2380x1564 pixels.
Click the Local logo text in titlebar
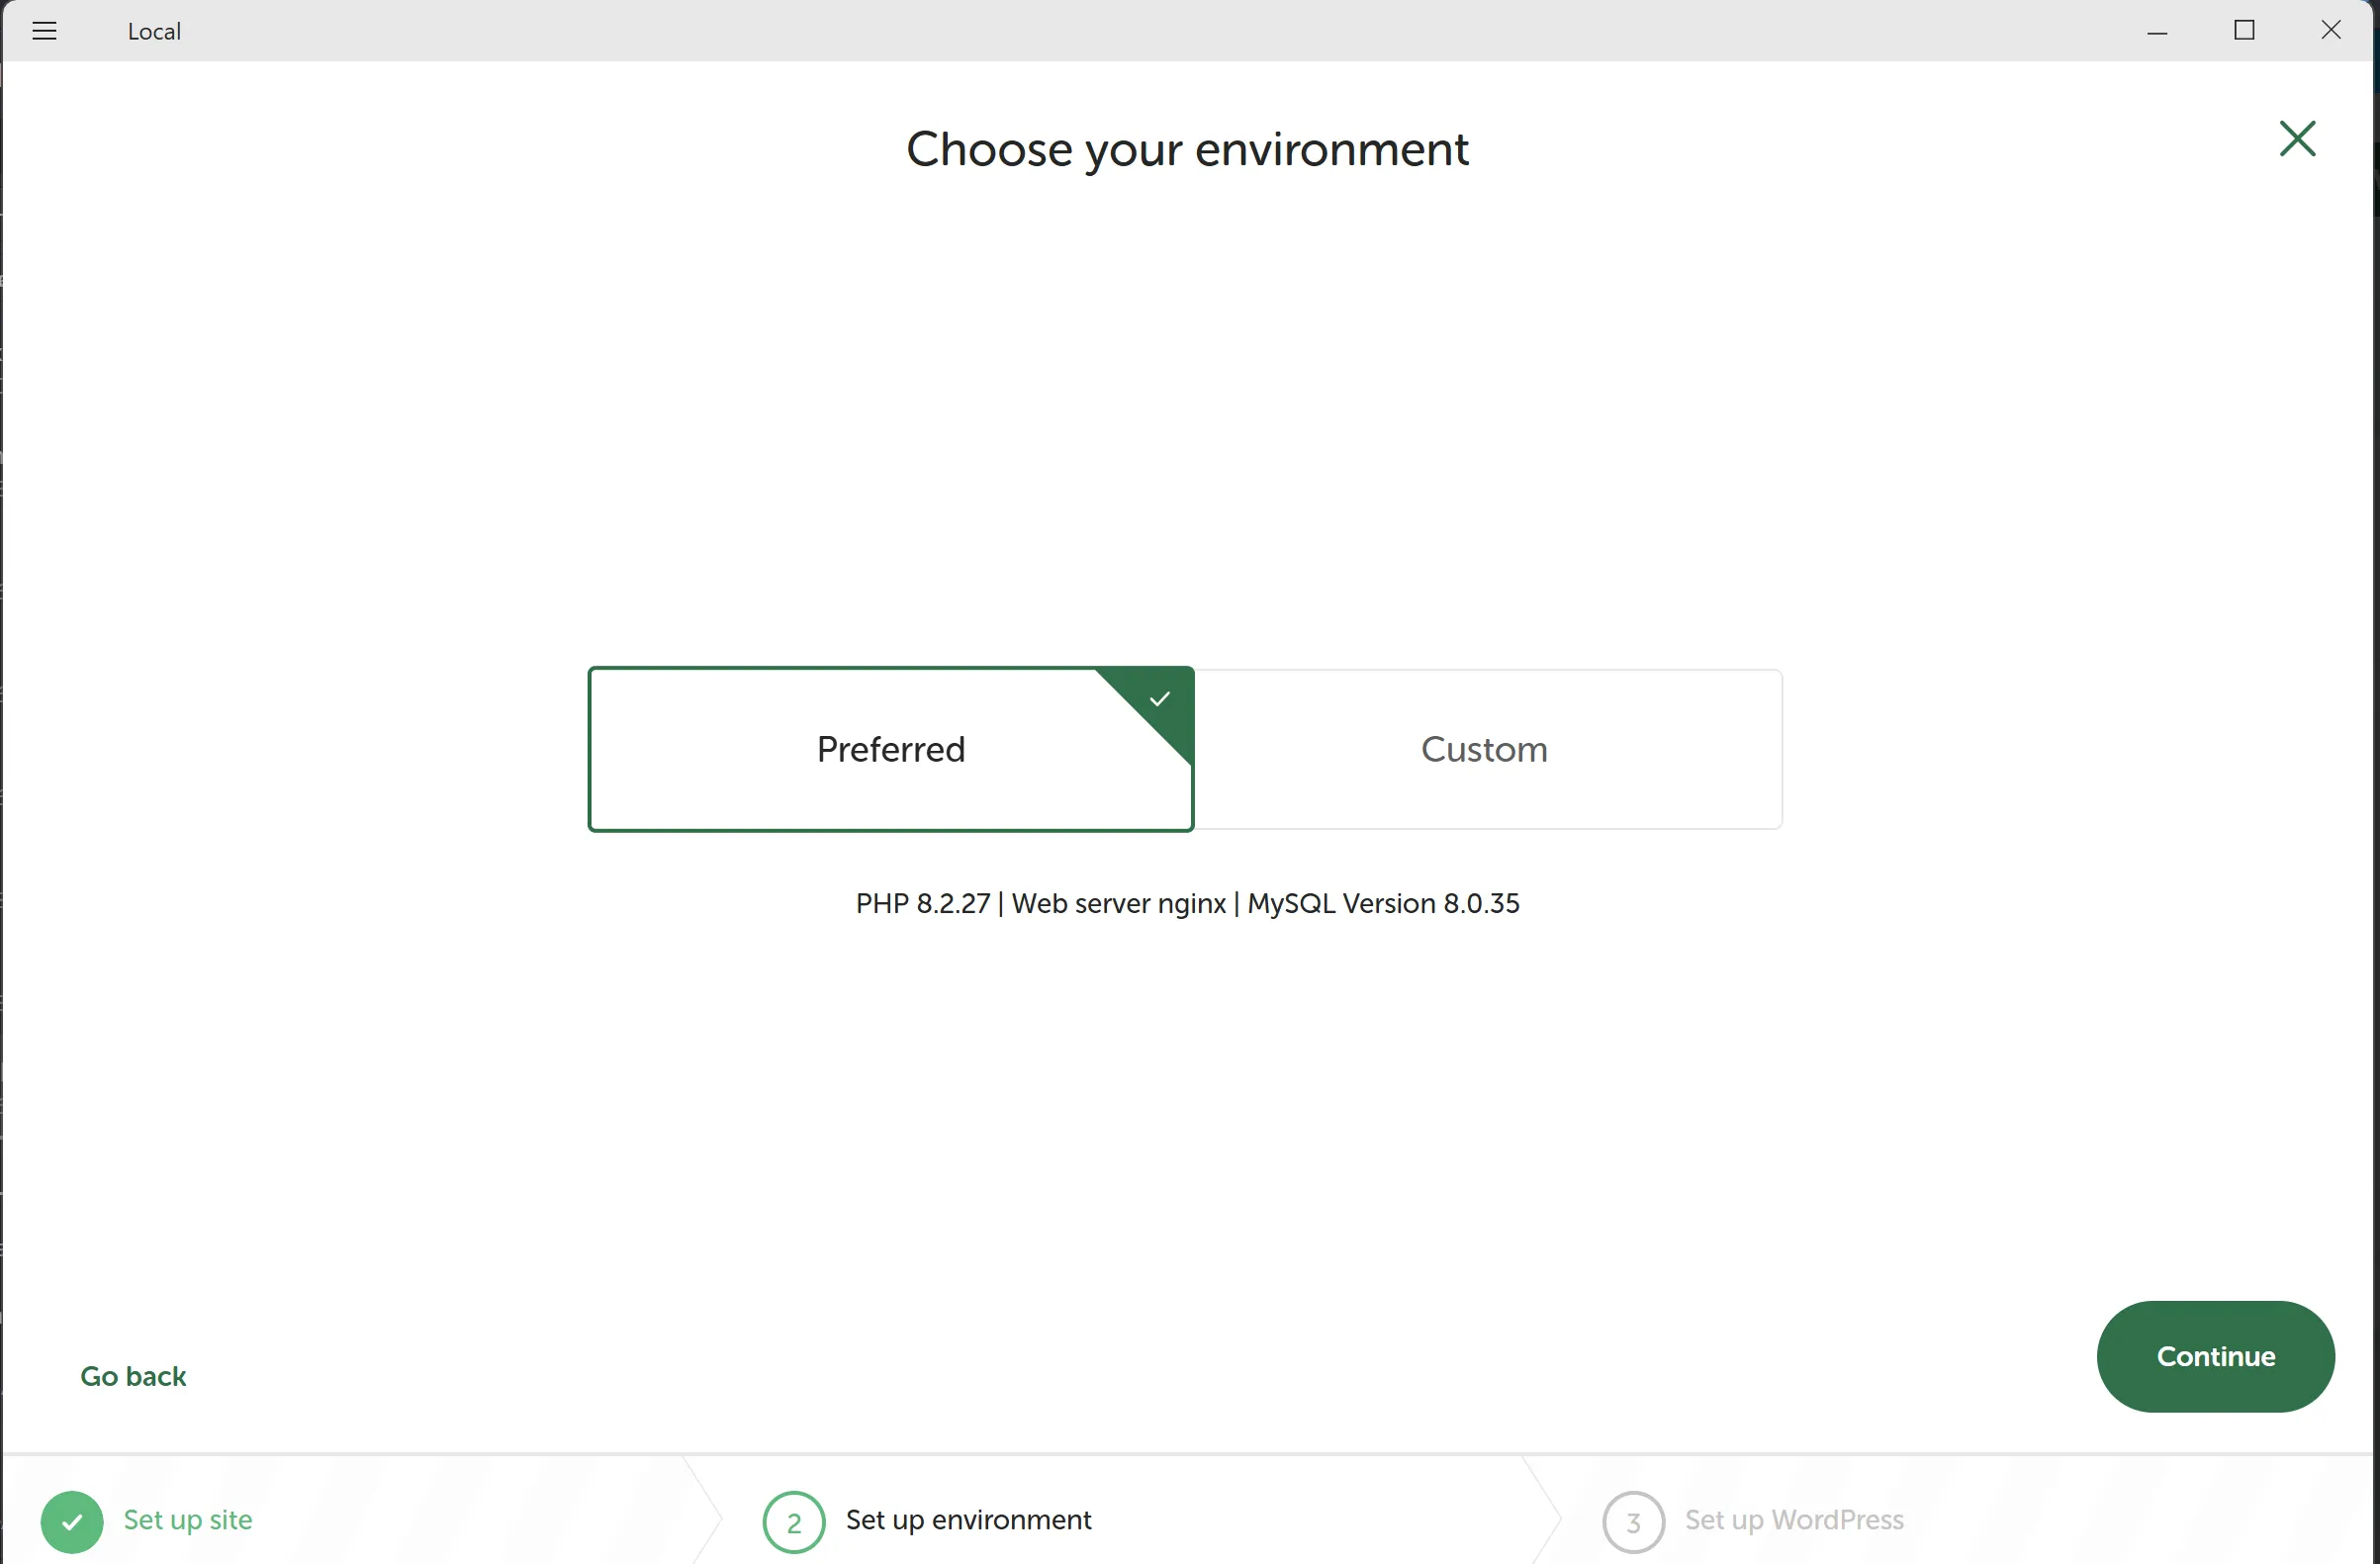pyautogui.click(x=153, y=31)
